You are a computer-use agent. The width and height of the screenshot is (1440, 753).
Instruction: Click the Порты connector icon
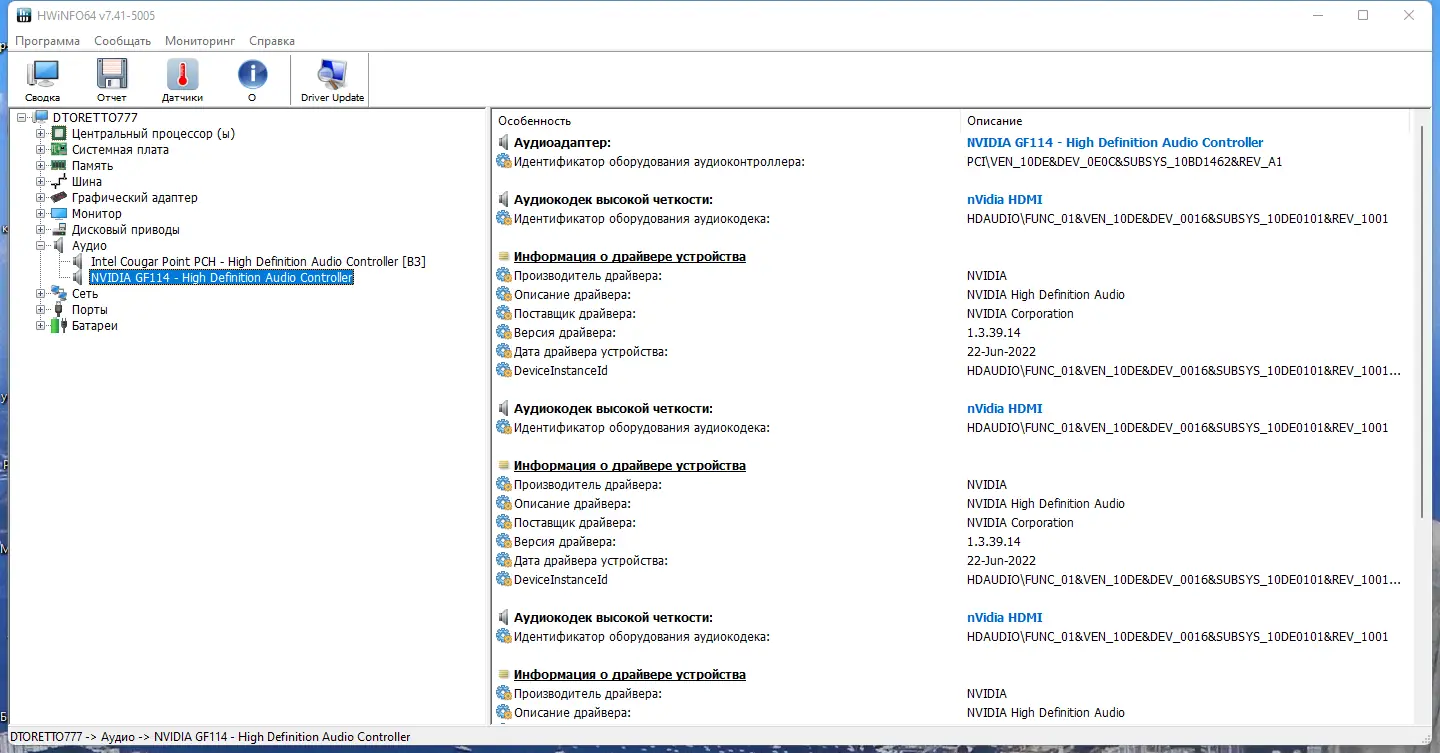pos(59,310)
